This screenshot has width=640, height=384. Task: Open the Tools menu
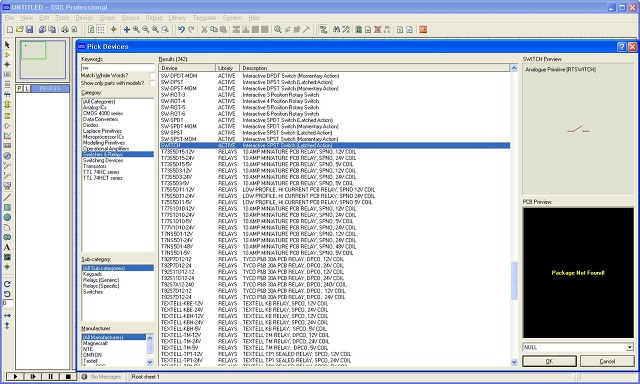(x=62, y=18)
